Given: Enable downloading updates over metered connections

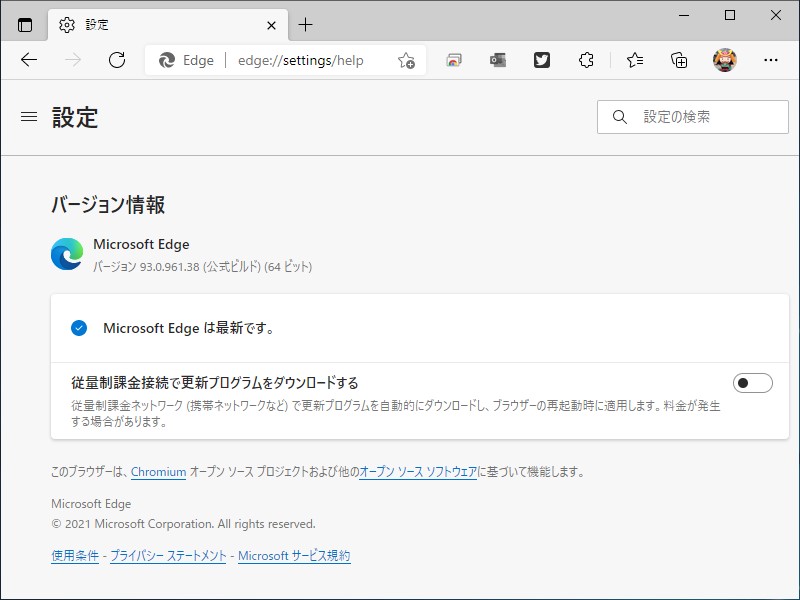Looking at the screenshot, I should [753, 383].
